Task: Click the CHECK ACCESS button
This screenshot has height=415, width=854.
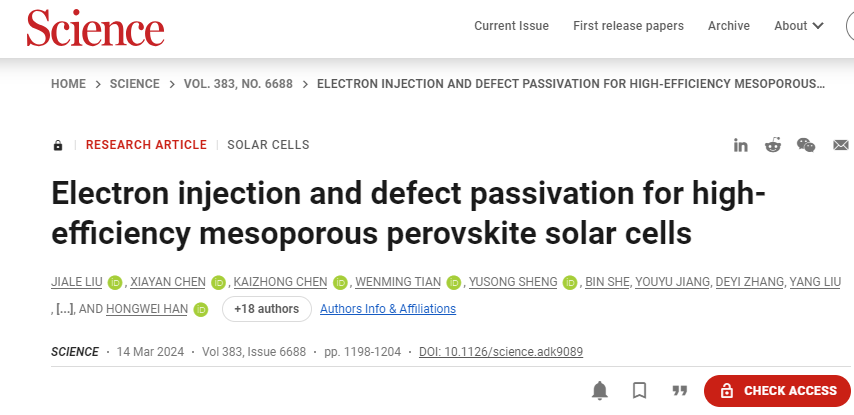Action: pyautogui.click(x=777, y=390)
